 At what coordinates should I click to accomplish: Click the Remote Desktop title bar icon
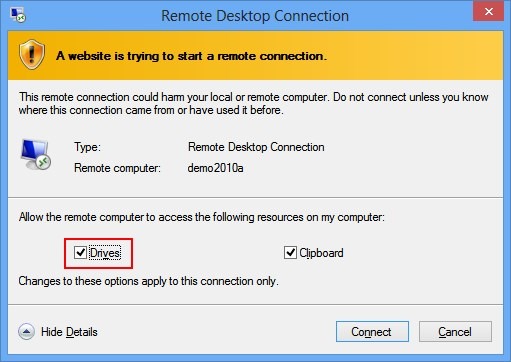click(x=18, y=15)
